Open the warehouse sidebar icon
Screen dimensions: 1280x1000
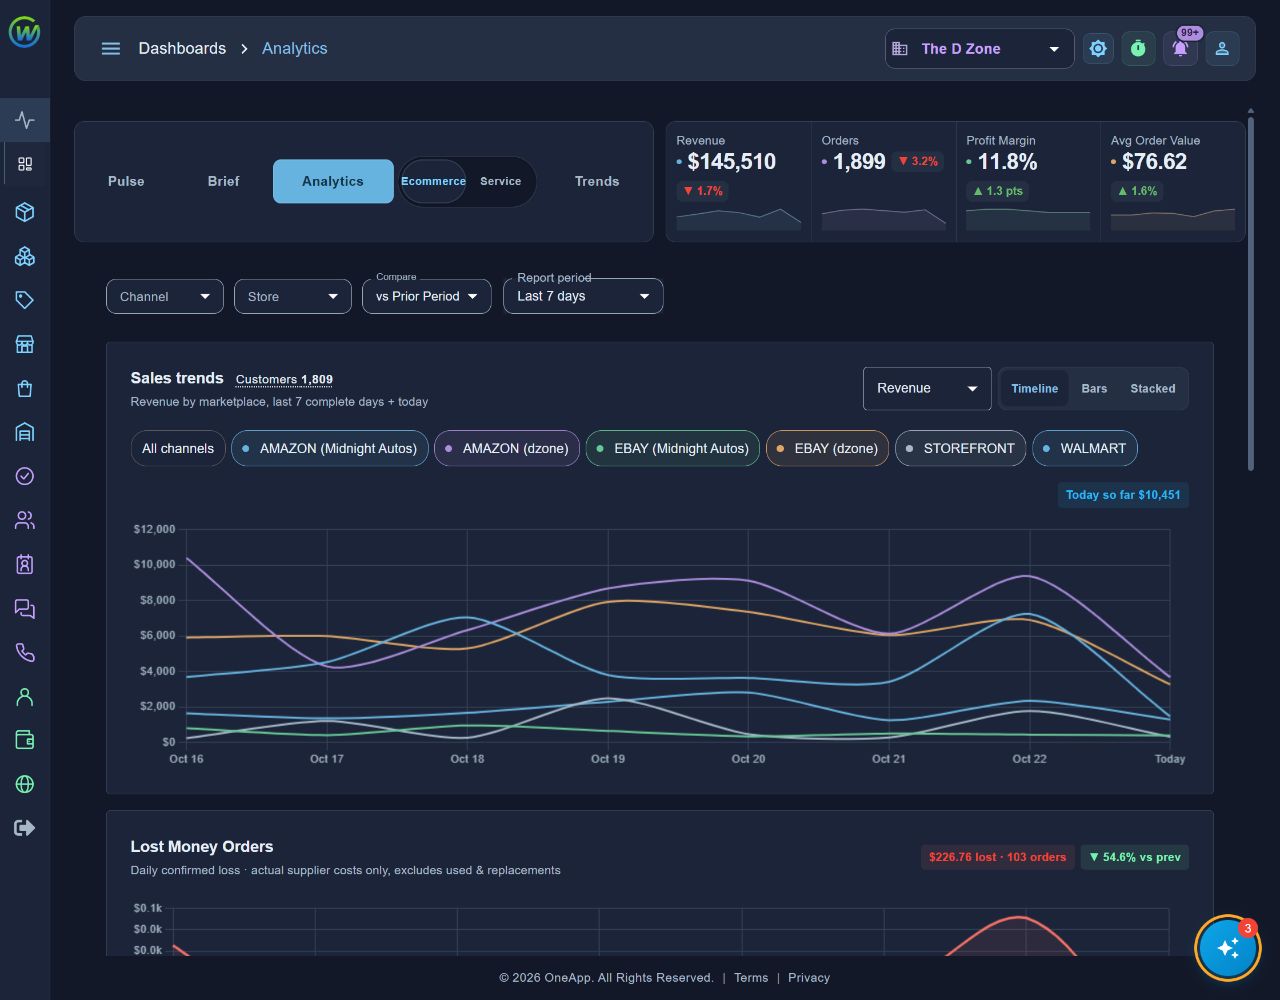pyautogui.click(x=25, y=432)
